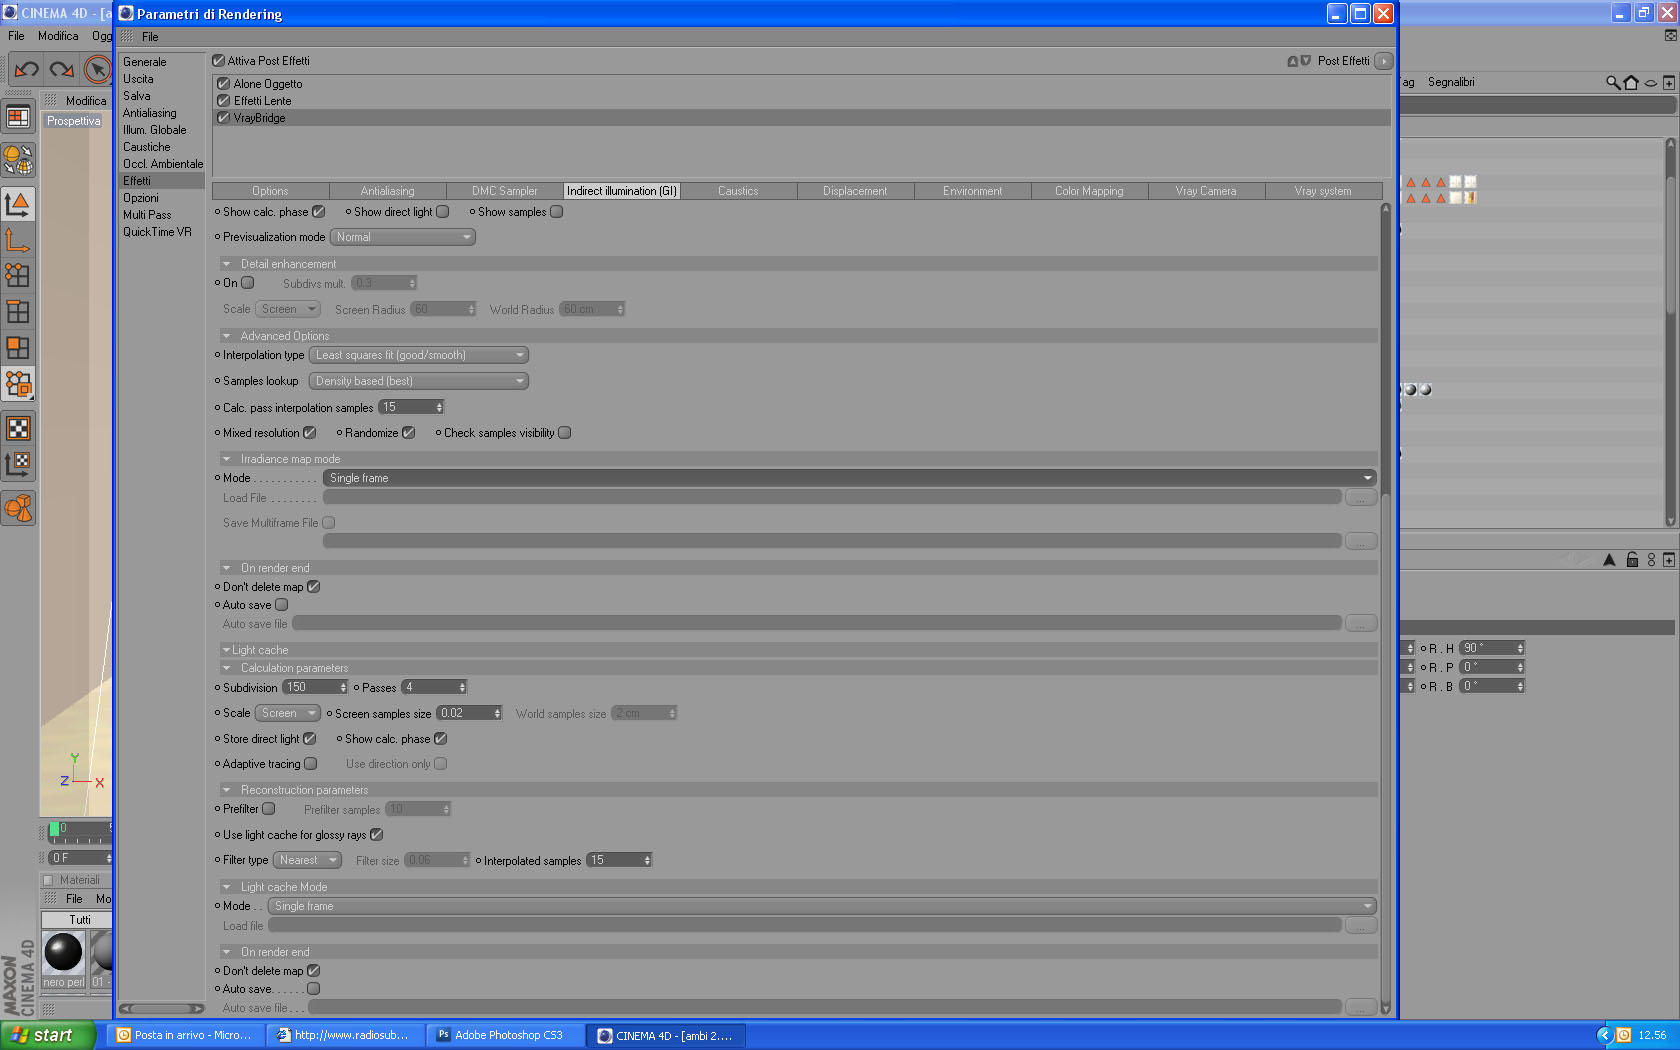
Task: Click the Make Editable spheres icon
Action: [18, 159]
